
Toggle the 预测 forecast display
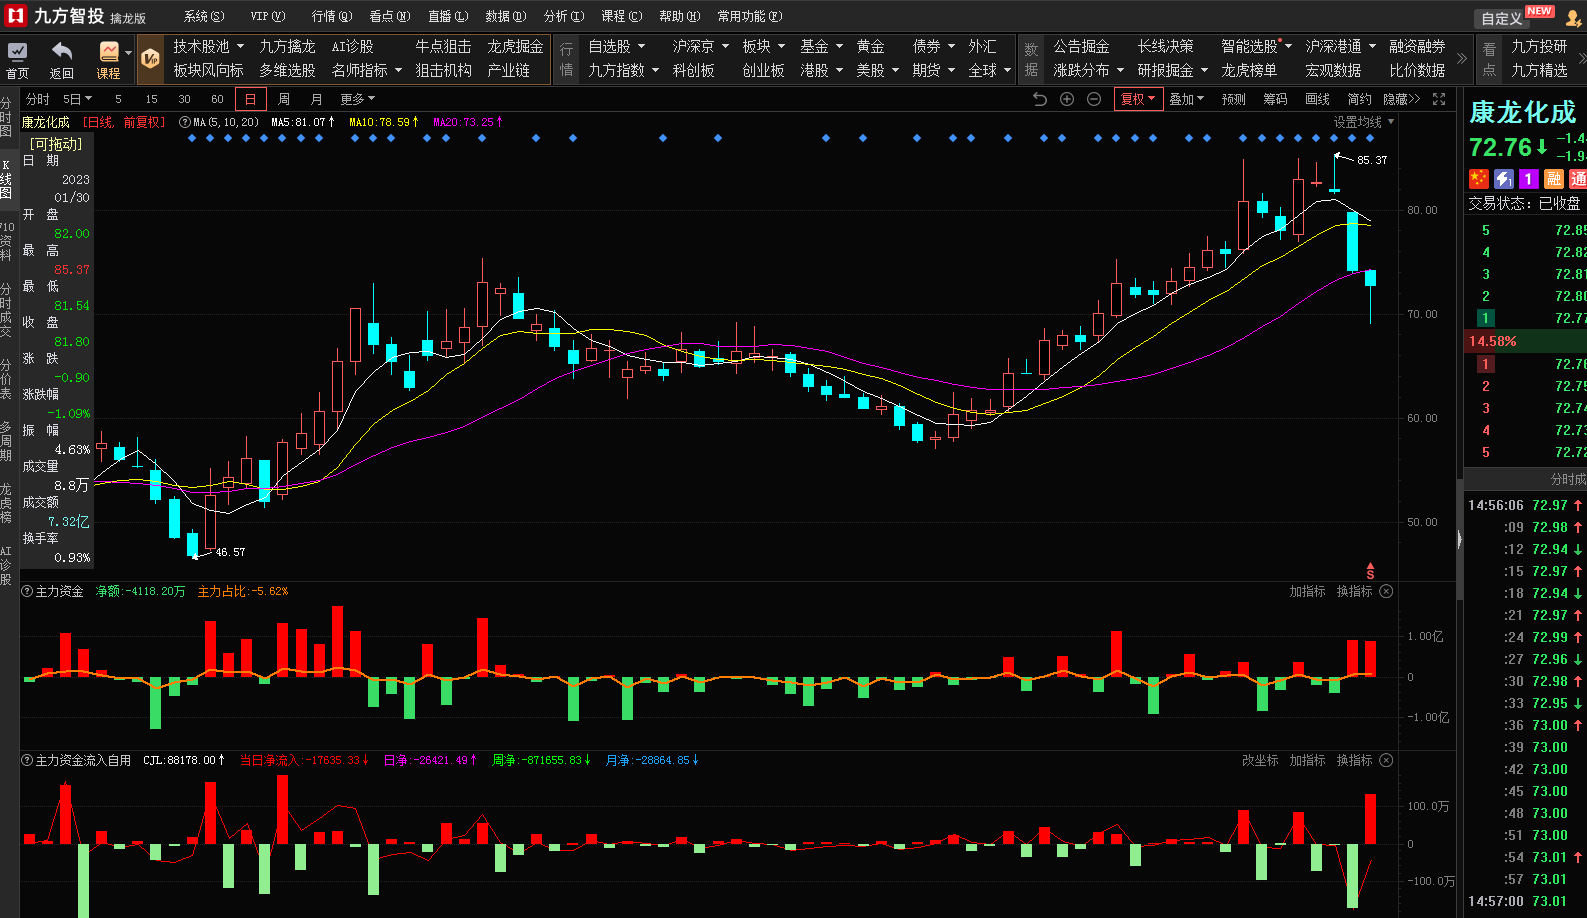pos(1234,99)
